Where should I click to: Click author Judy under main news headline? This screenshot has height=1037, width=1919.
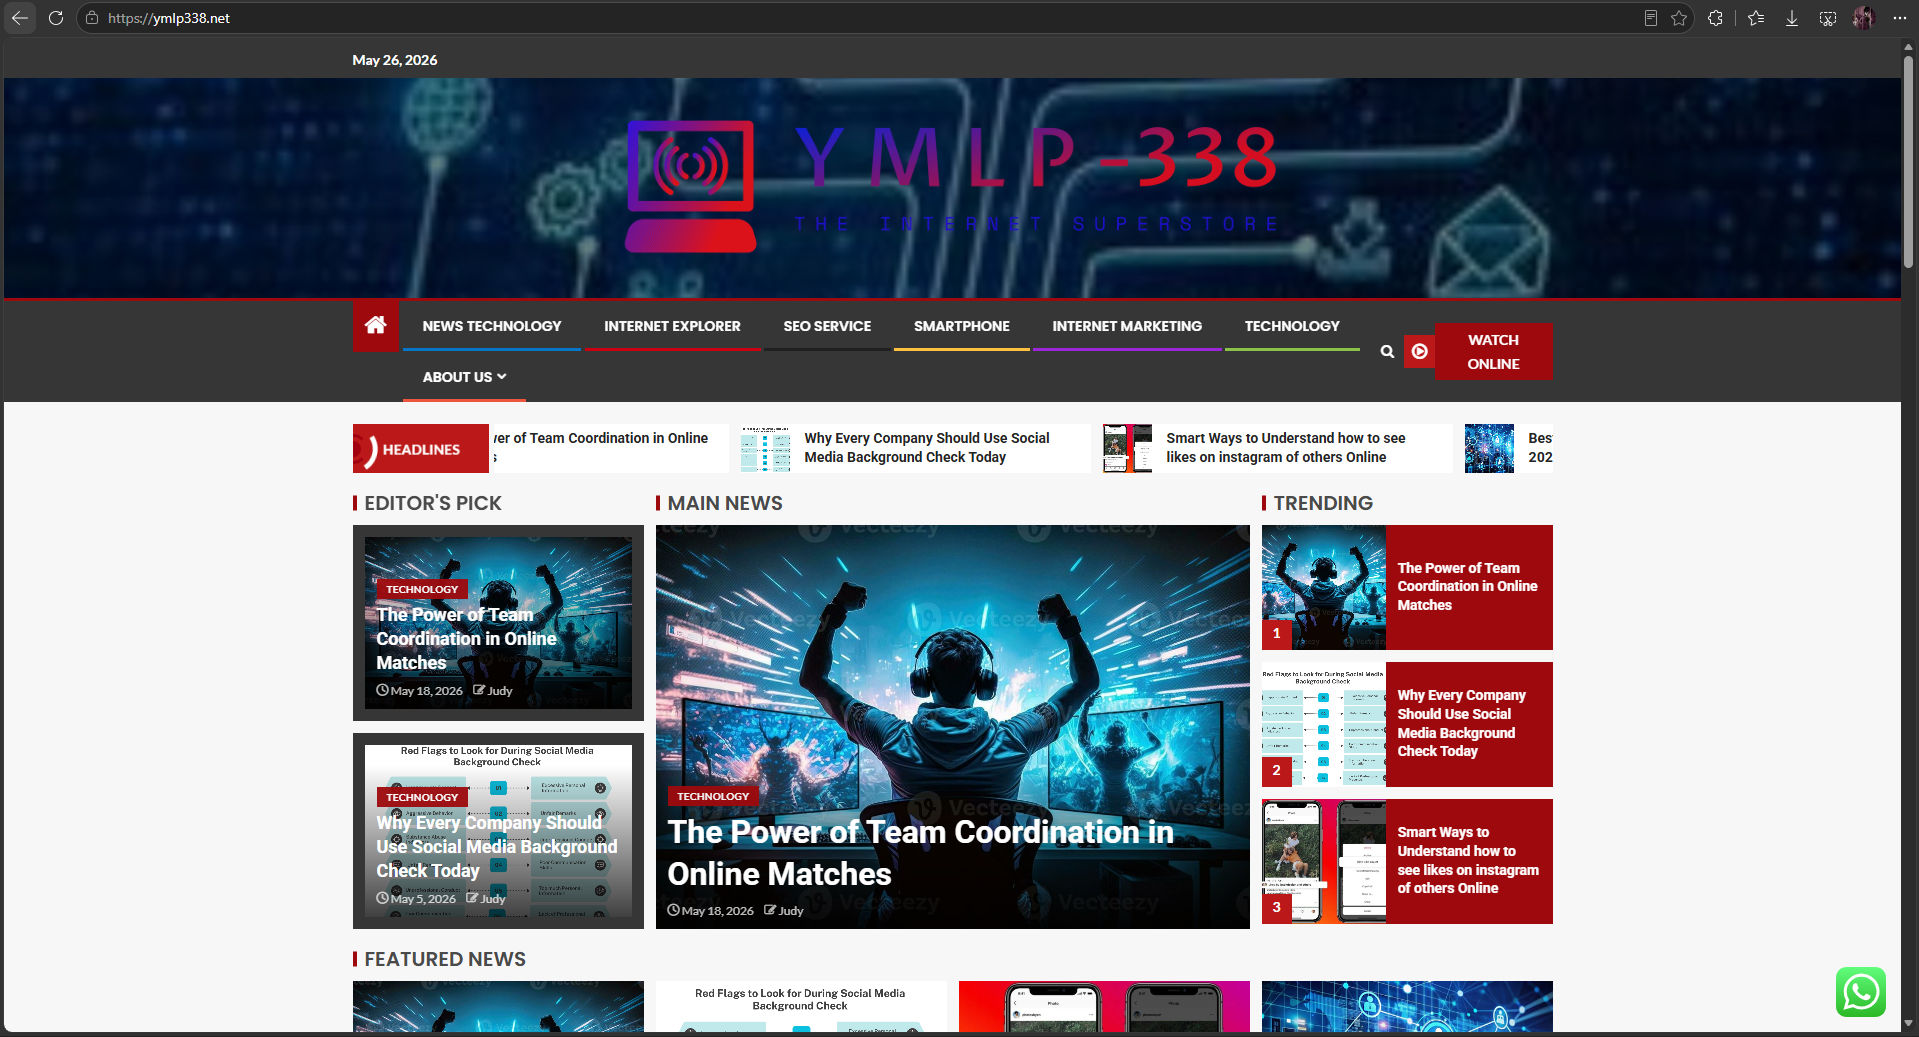point(790,910)
